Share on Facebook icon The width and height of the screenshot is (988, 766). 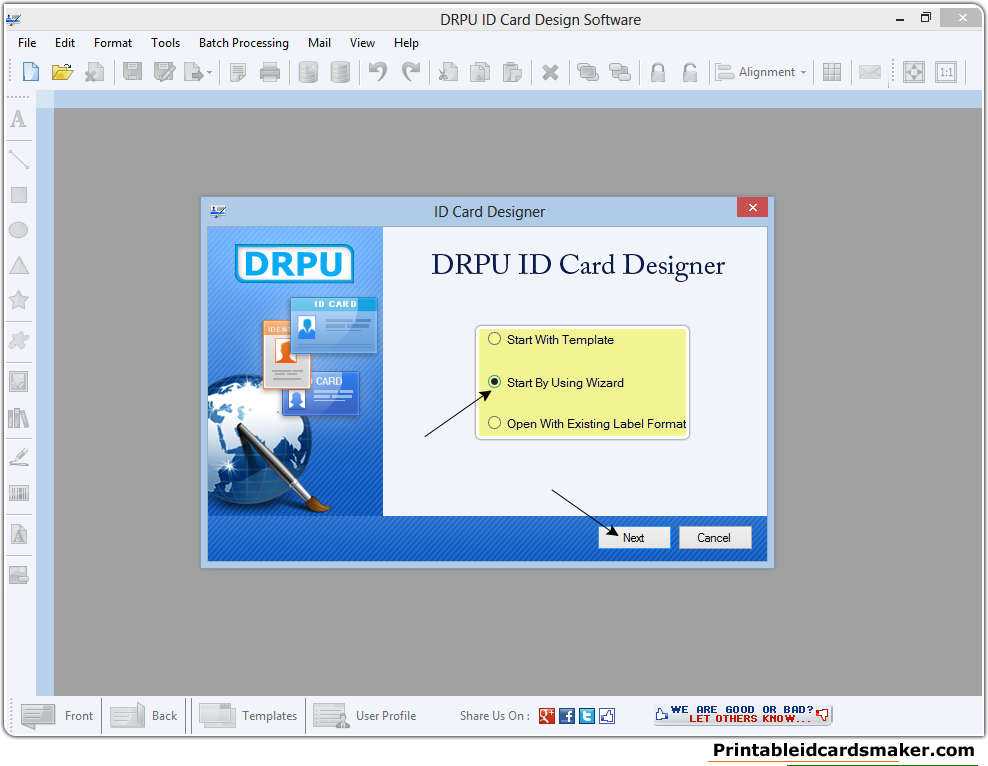[x=567, y=716]
